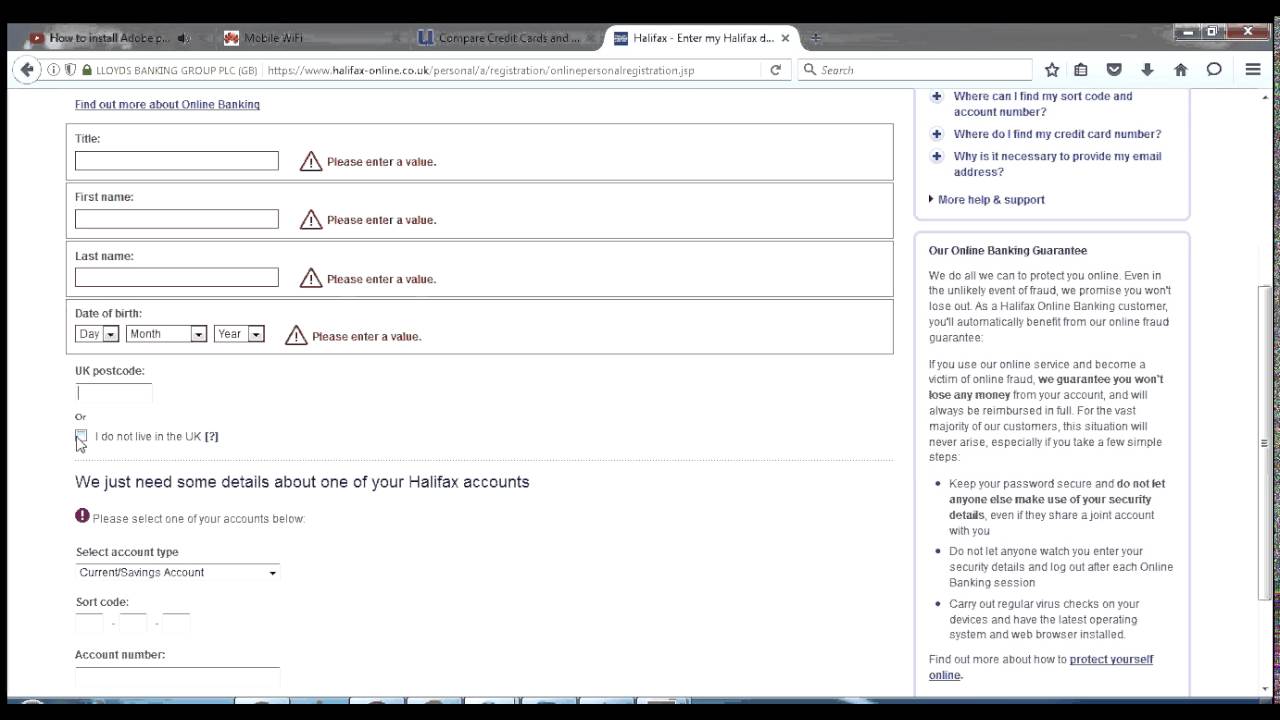Image resolution: width=1280 pixels, height=720 pixels.
Task: Open the downloads arrow icon
Action: 1147,70
